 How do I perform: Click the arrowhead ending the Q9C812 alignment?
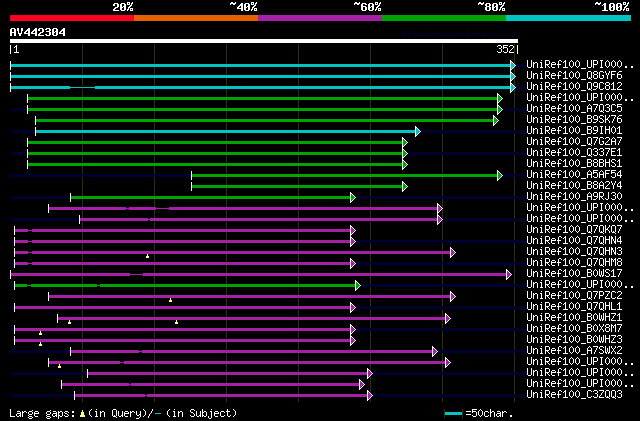point(513,87)
